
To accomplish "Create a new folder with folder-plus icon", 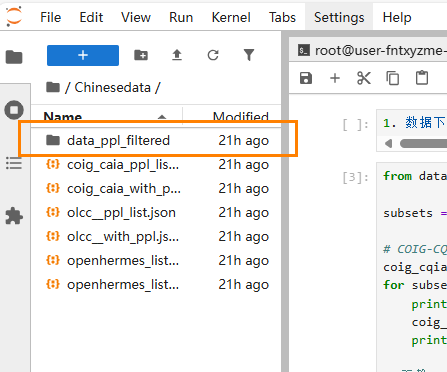I will (141, 55).
